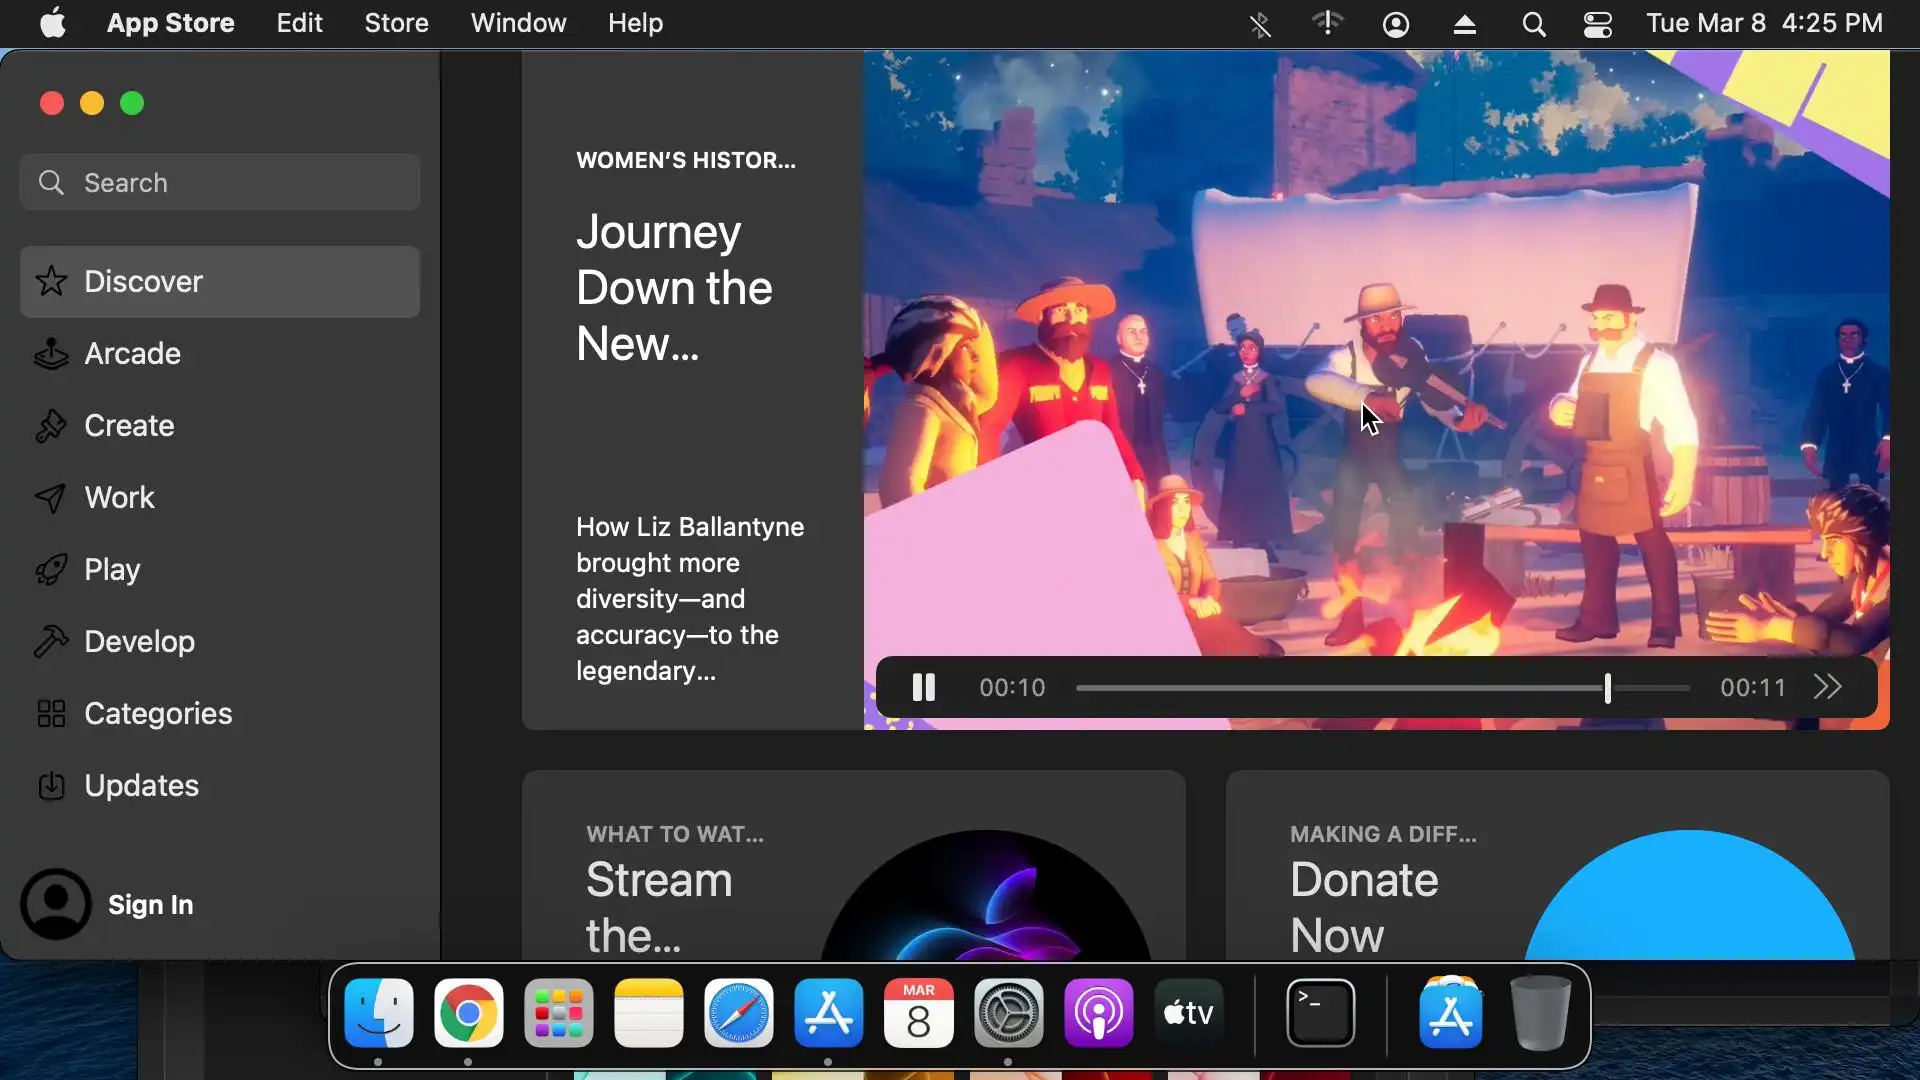
Task: Open the Develop hammer section
Action: [139, 642]
